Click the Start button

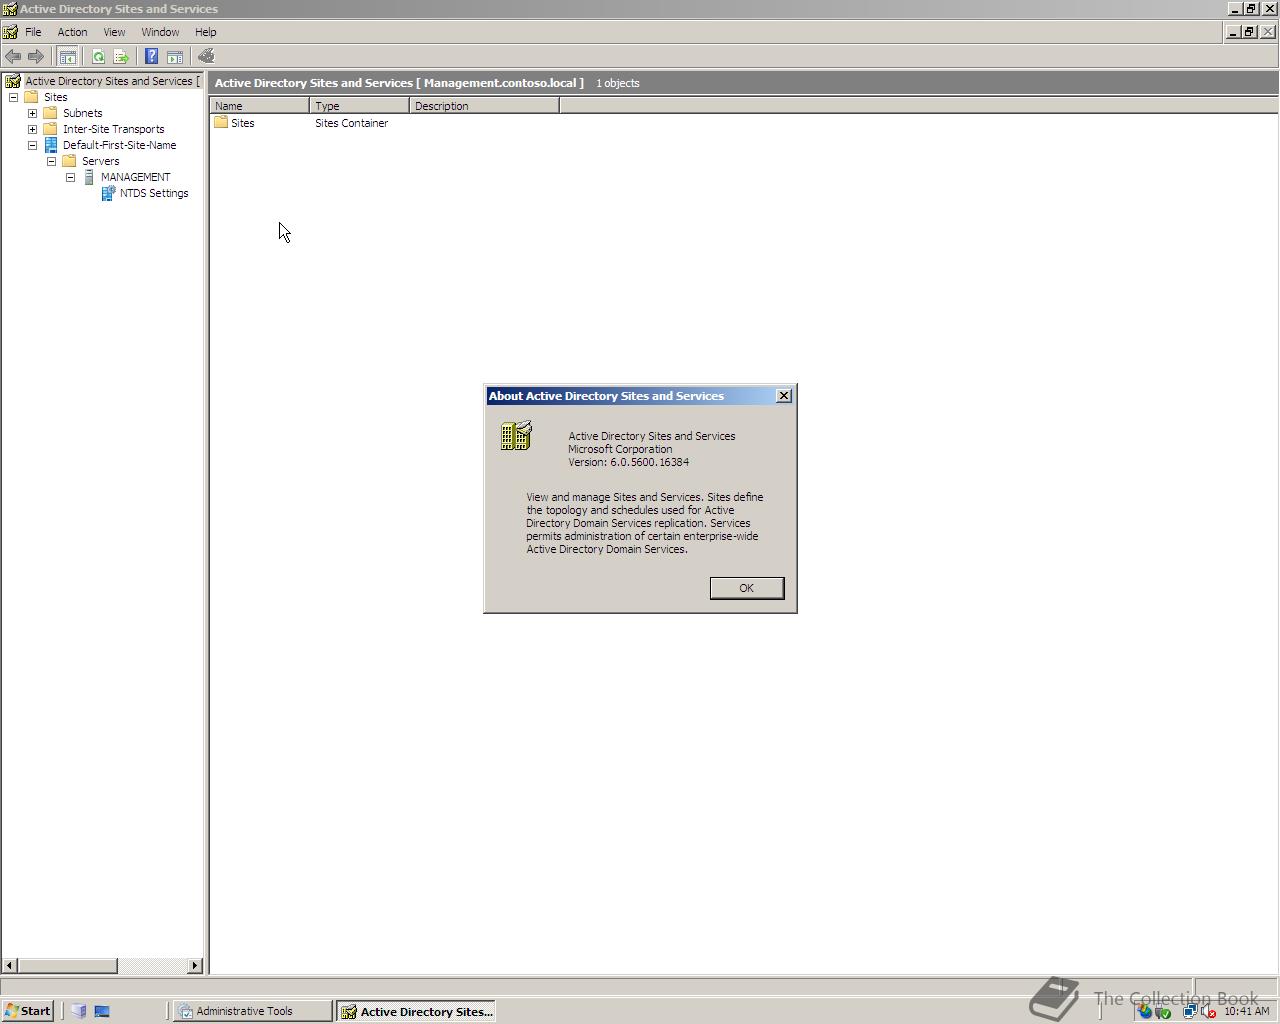28,1011
